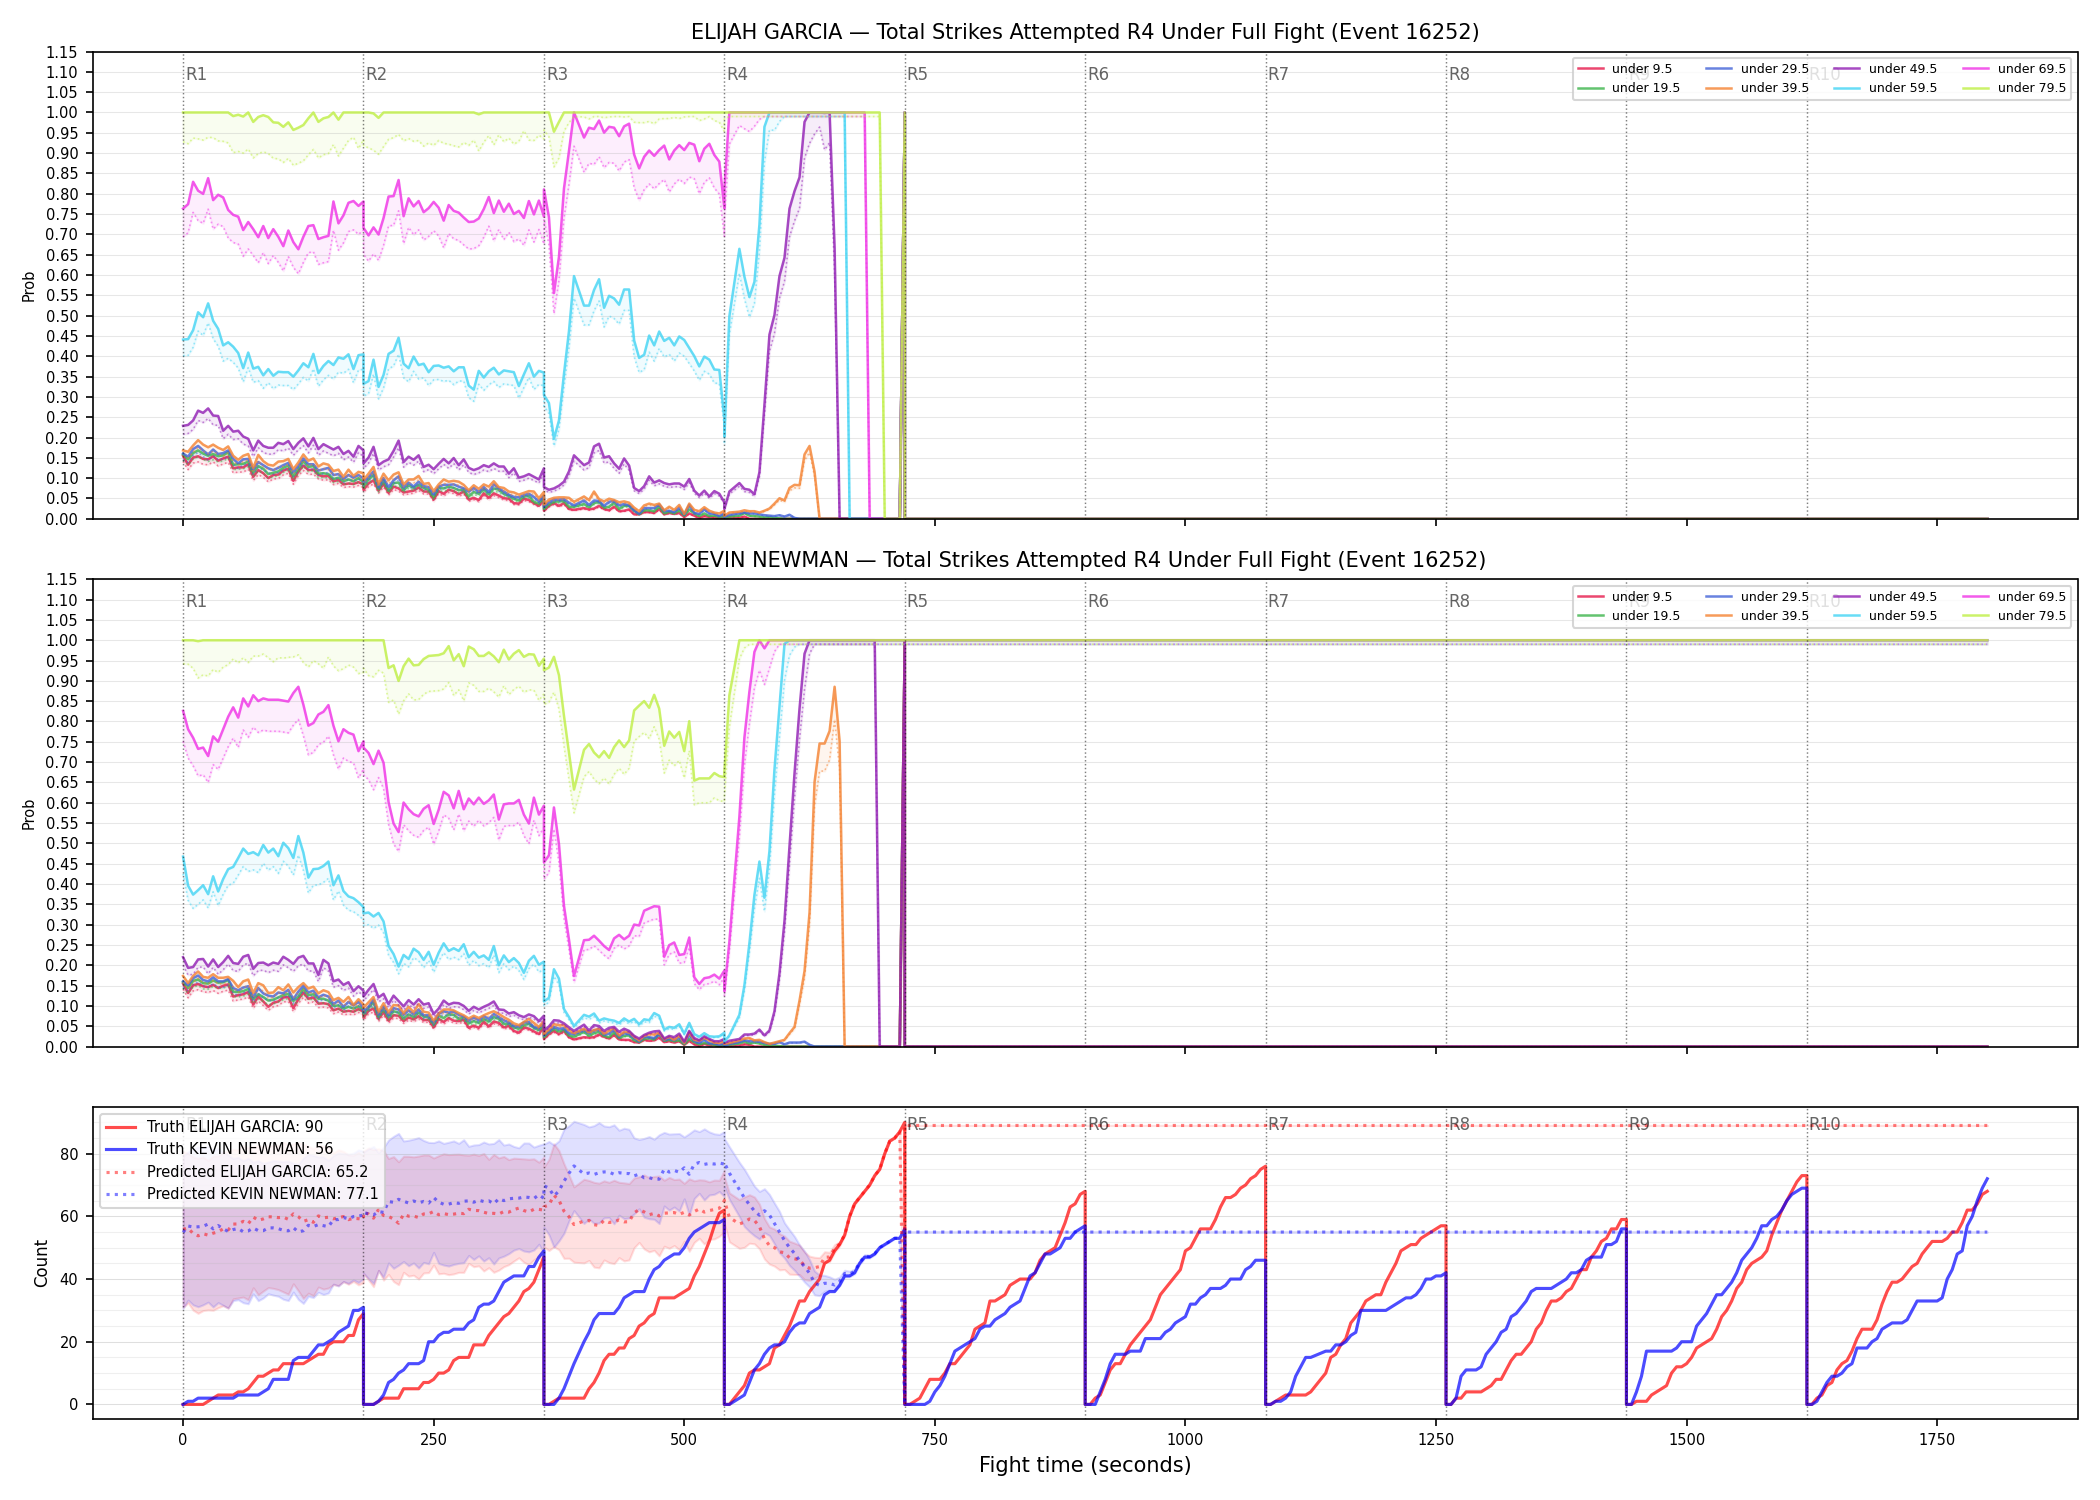Image resolution: width=2100 pixels, height=1500 pixels.
Task: Click the 'under 59.5' legend entry in the Kevin Newman chart
Action: 1885,616
